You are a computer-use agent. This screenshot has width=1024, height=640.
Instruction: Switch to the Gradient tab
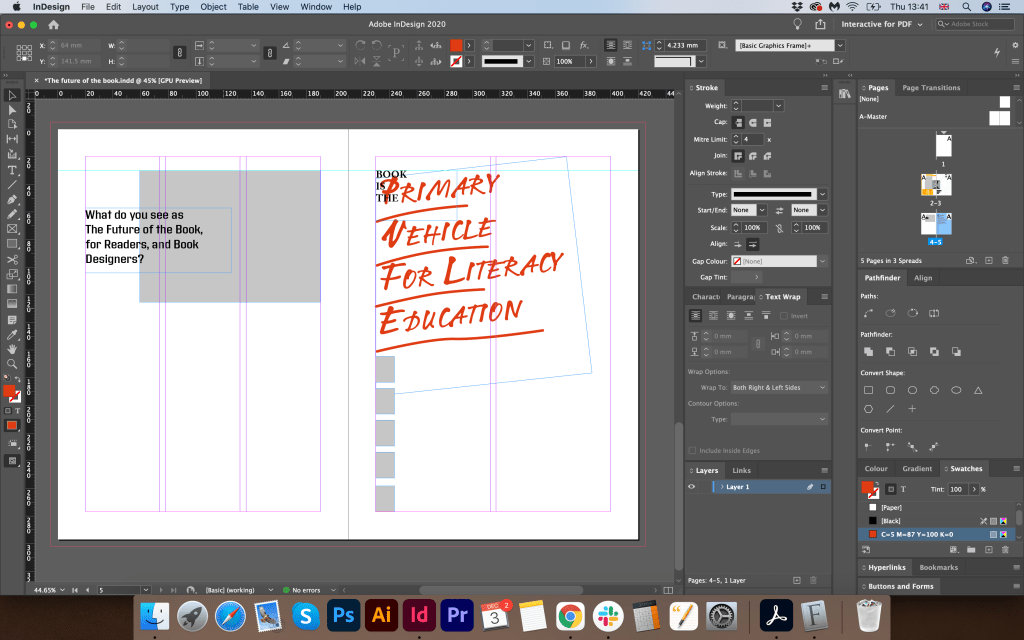916,468
